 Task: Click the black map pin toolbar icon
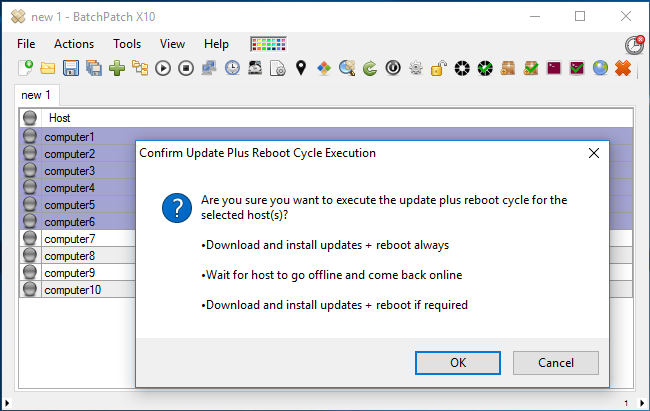point(301,68)
